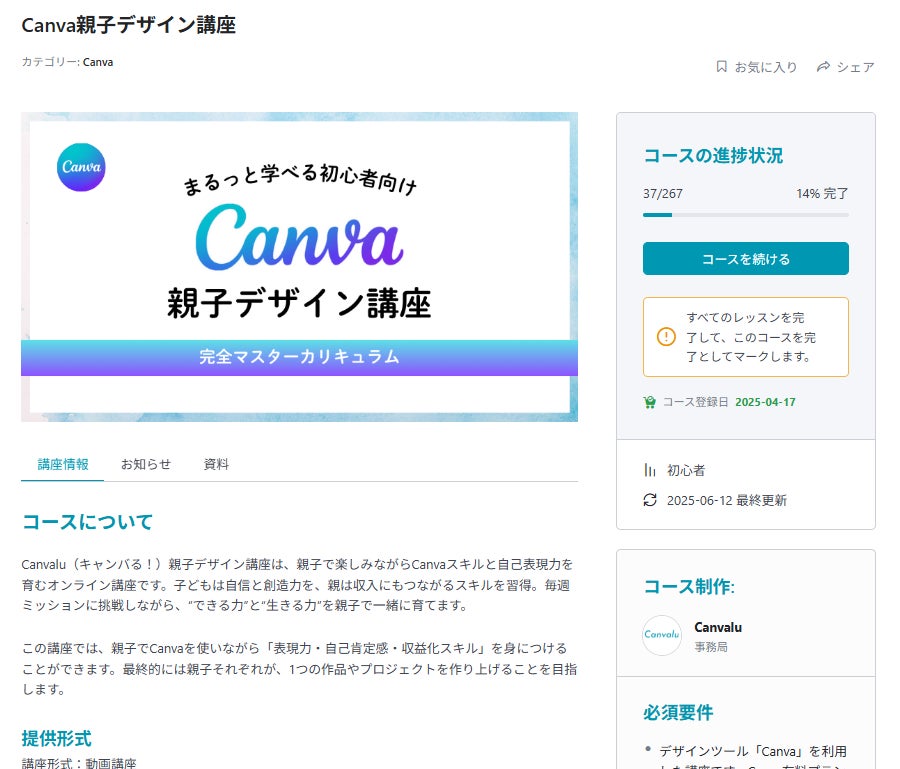This screenshot has height=769, width=900.
Task: Open the Canva category link
Action: [98, 62]
